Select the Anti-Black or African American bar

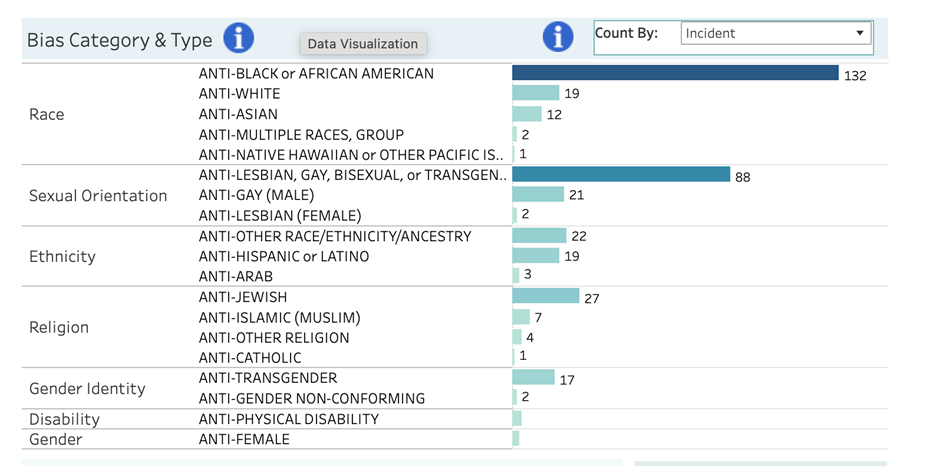click(675, 73)
